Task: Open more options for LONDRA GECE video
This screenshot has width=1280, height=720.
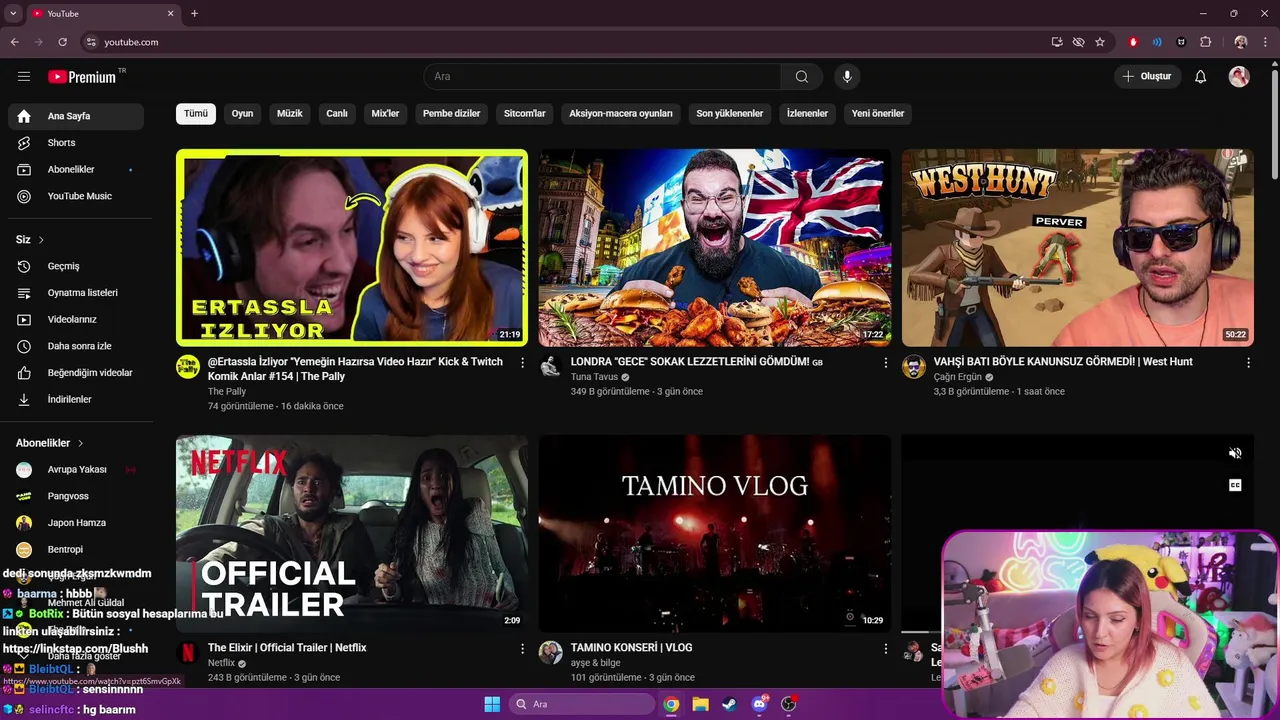Action: tap(885, 363)
